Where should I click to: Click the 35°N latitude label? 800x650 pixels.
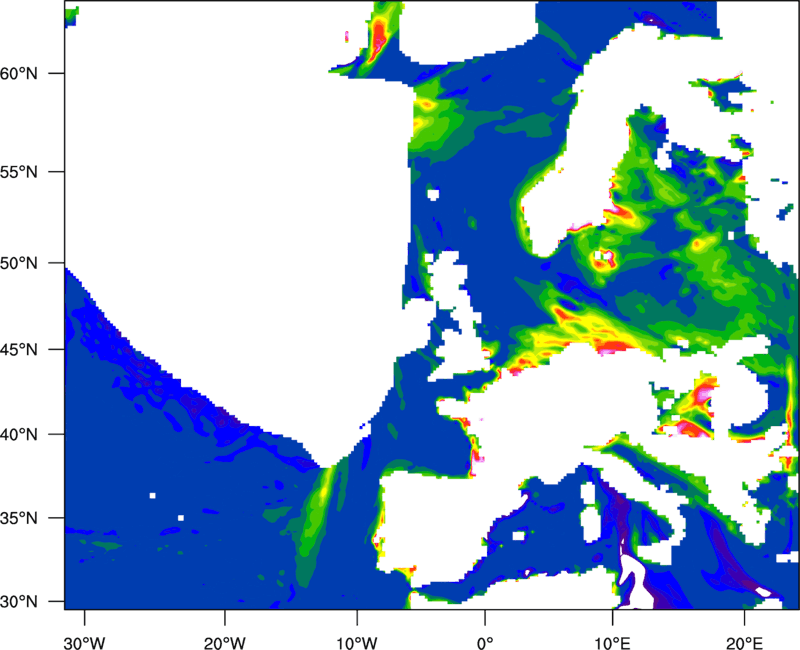click(x=19, y=518)
